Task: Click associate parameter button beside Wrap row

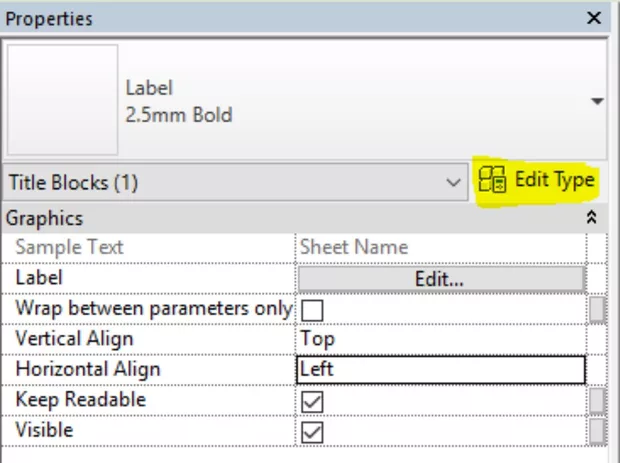Action: [x=597, y=310]
